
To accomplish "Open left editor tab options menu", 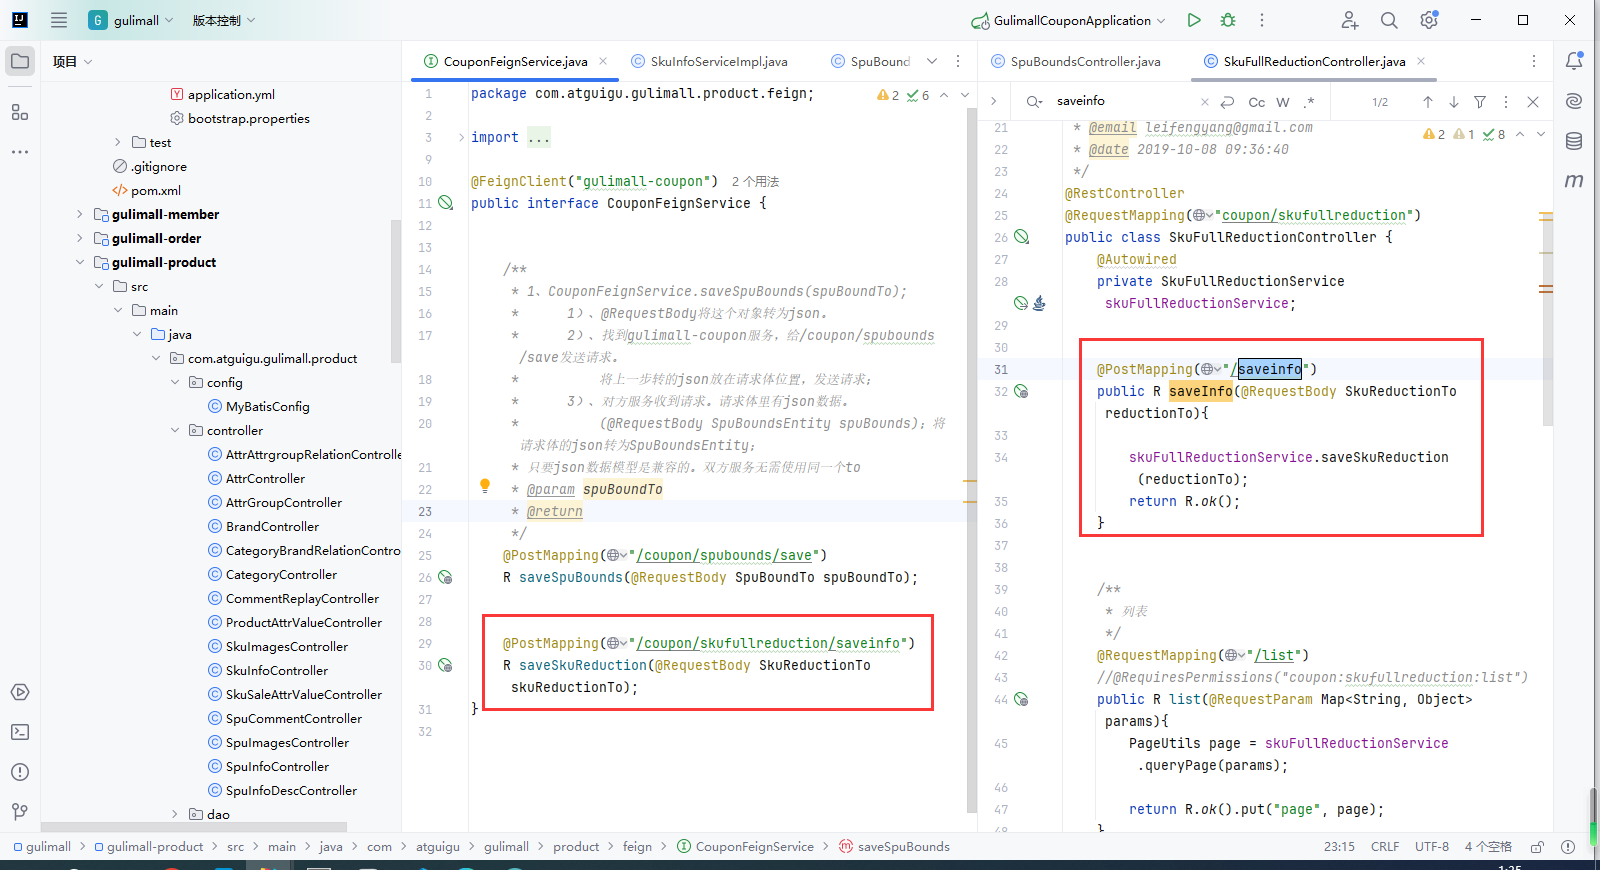I will point(958,61).
